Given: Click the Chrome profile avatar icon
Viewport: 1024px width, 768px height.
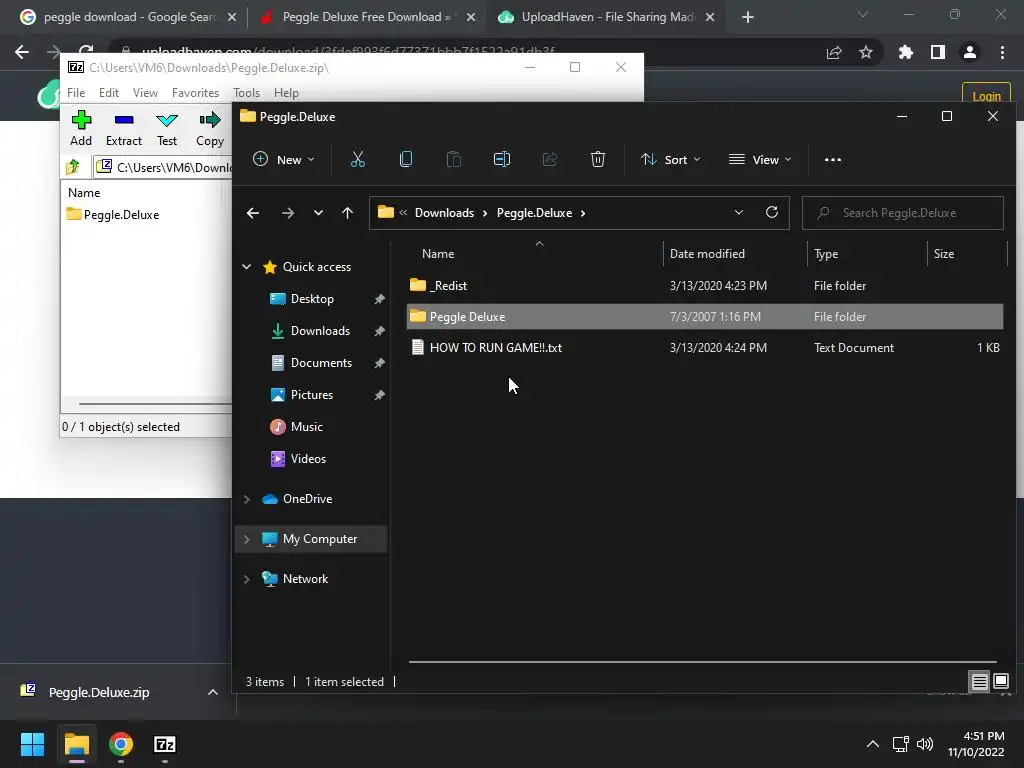Looking at the screenshot, I should pos(970,52).
